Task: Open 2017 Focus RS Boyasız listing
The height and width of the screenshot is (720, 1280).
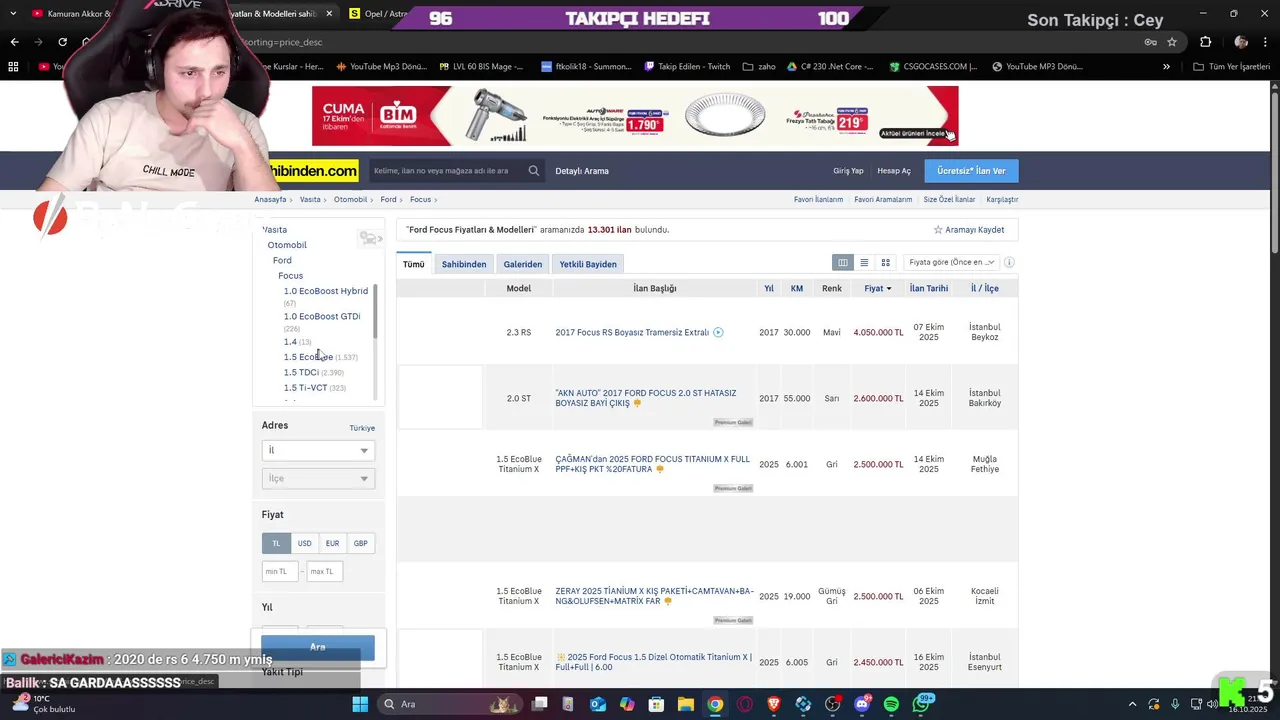Action: coord(632,332)
